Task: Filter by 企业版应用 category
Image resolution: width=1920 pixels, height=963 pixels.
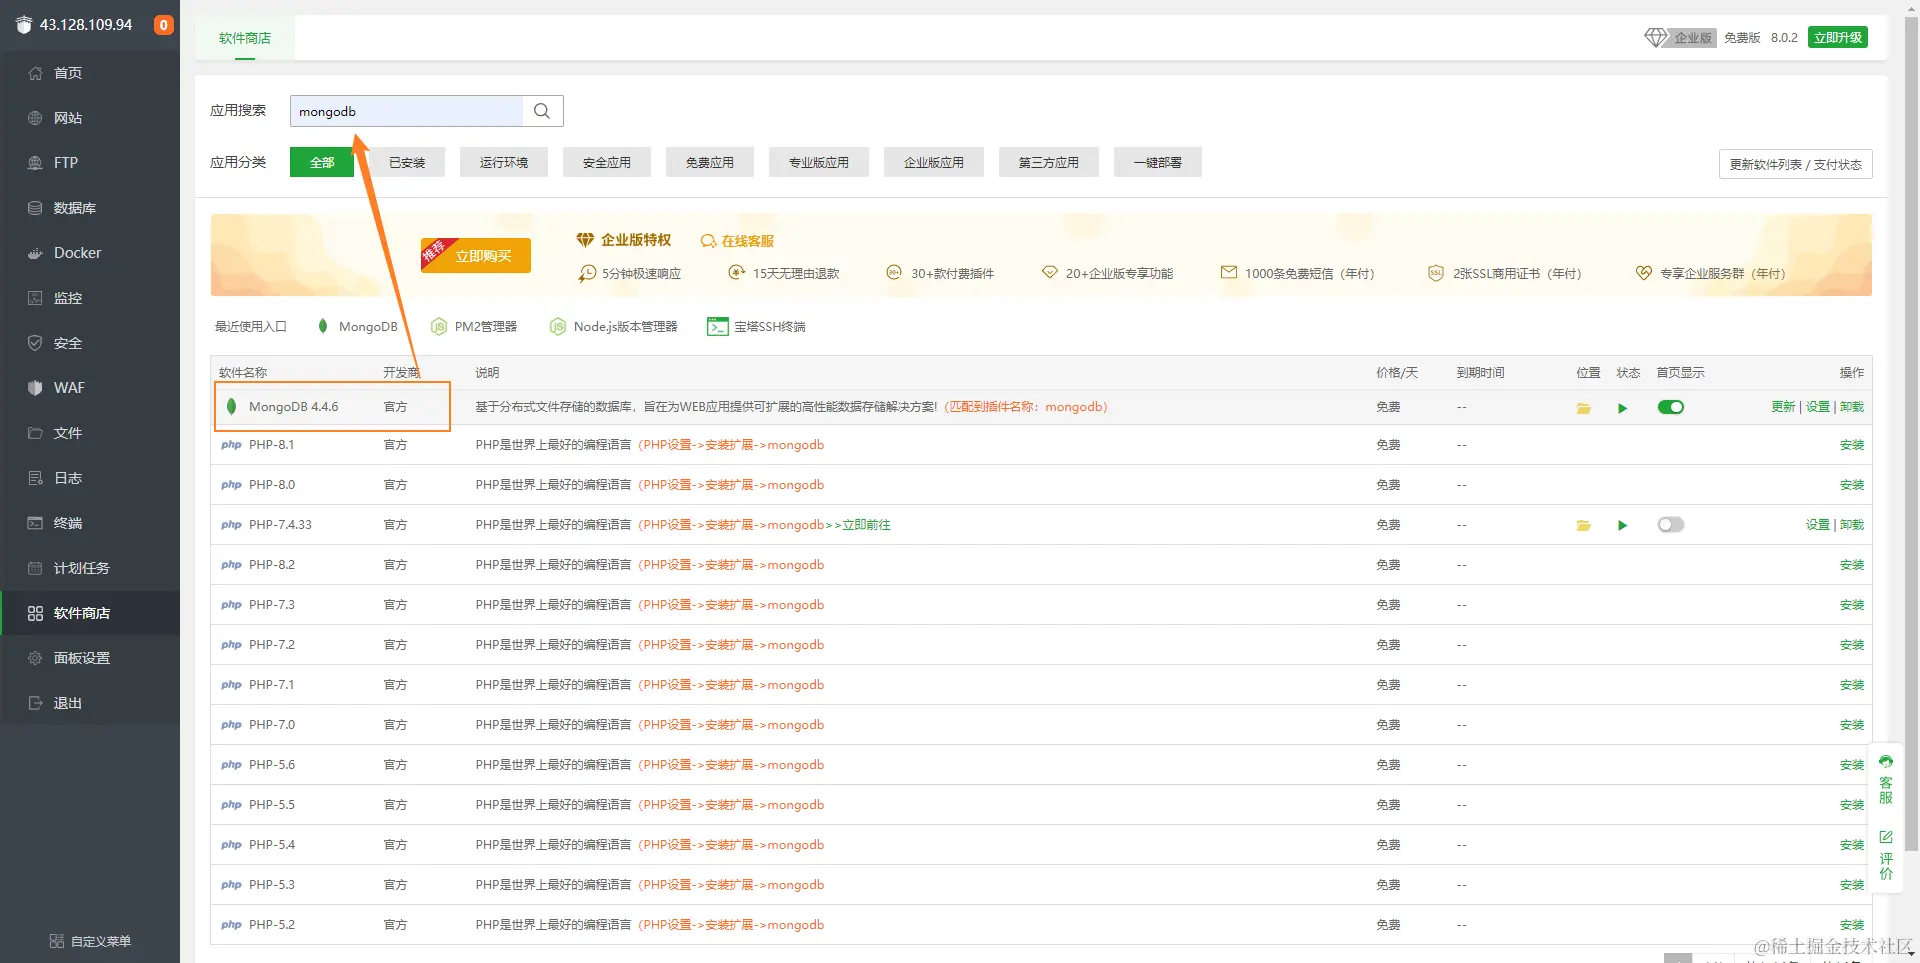Action: 934,162
